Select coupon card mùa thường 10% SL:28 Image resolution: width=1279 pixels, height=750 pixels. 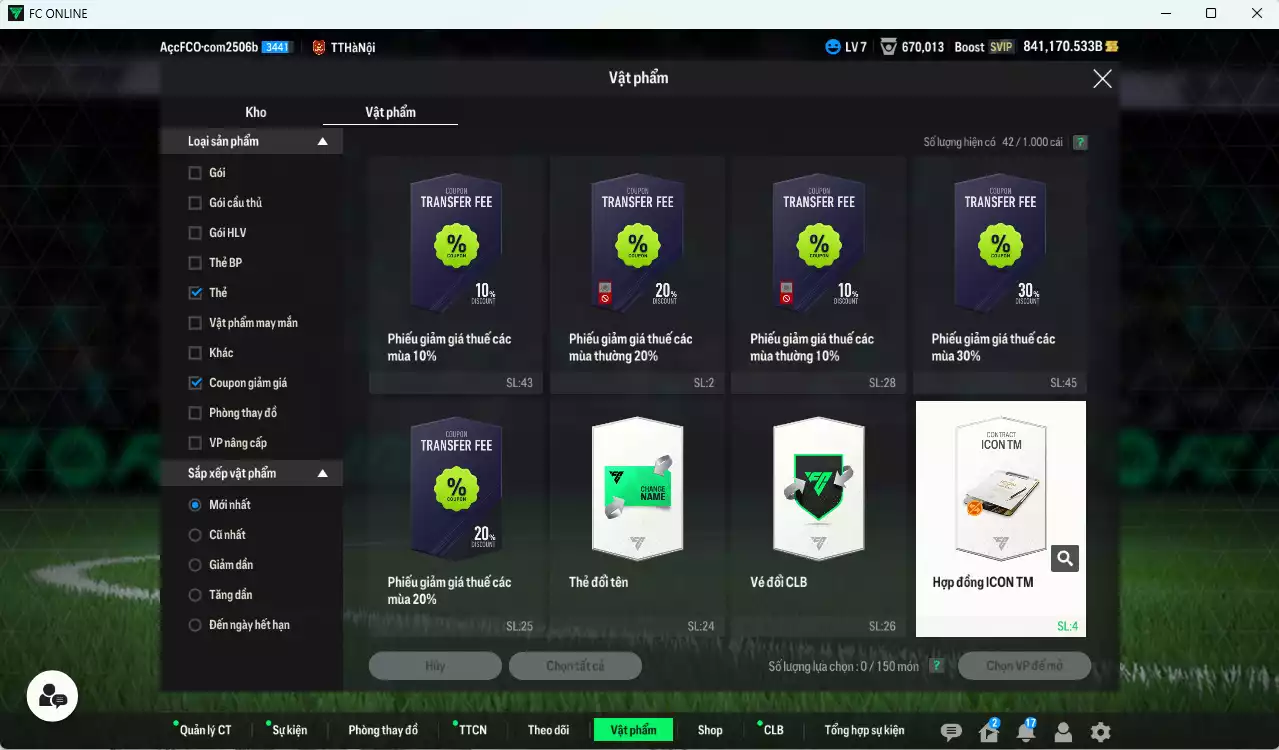click(818, 275)
